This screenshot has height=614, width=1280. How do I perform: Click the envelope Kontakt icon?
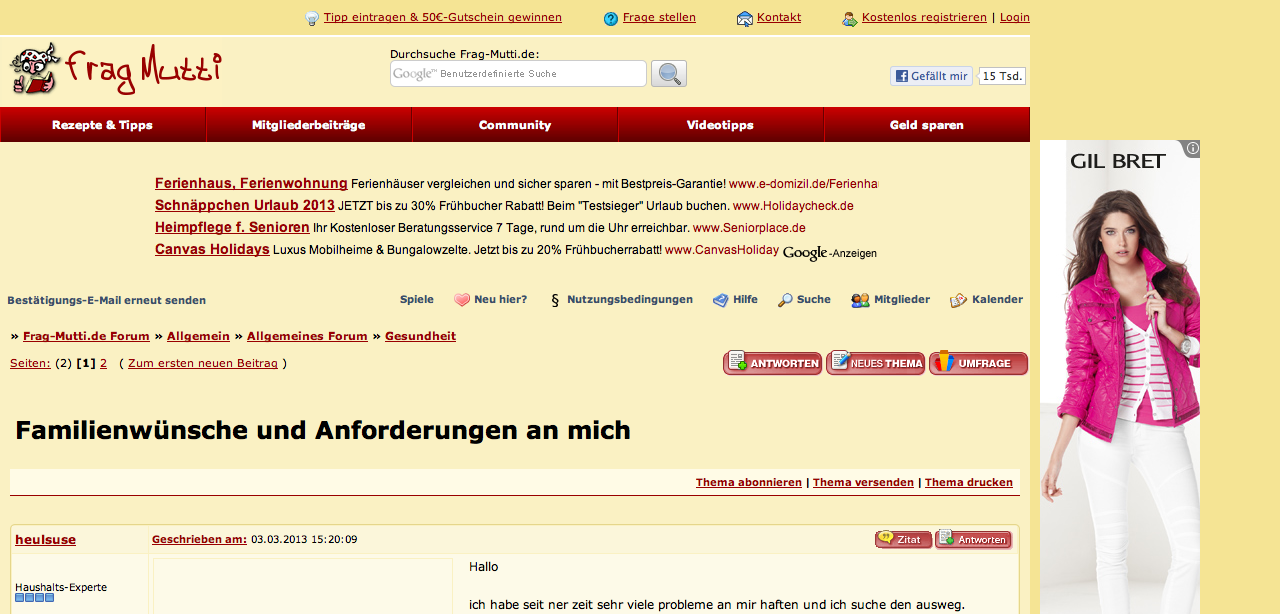pos(745,18)
